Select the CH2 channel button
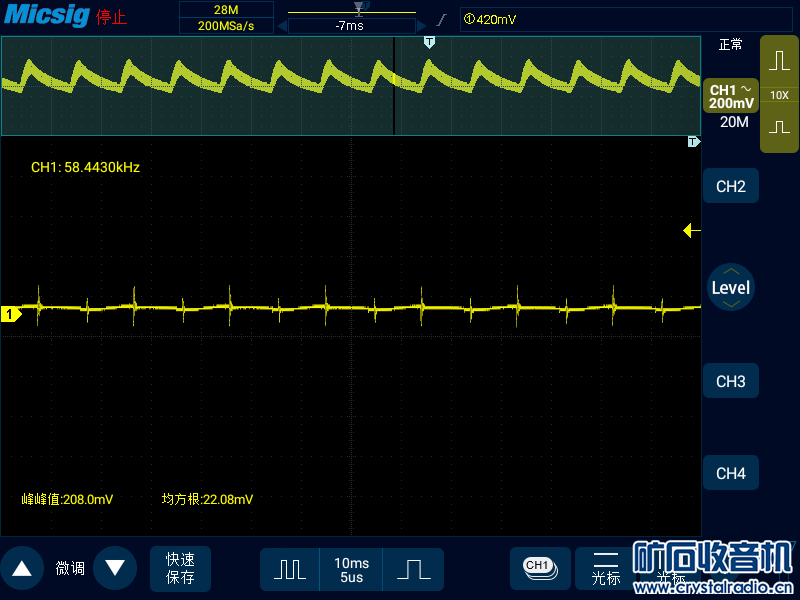 coord(731,186)
